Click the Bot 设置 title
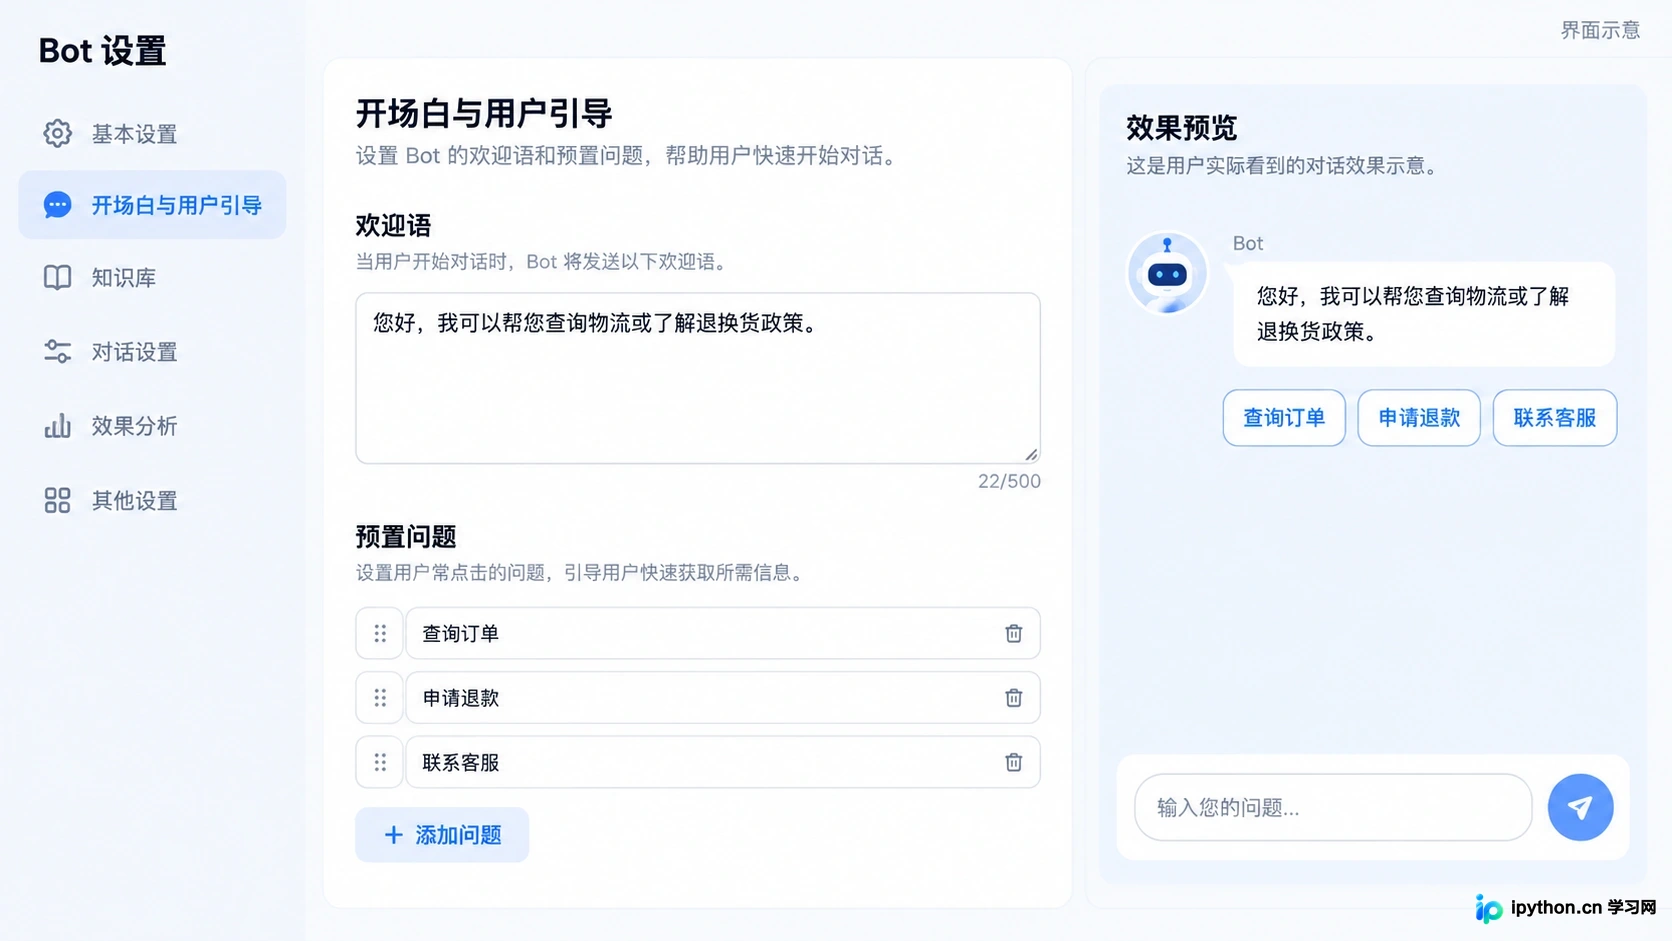Viewport: 1672px width, 941px height. [x=102, y=50]
